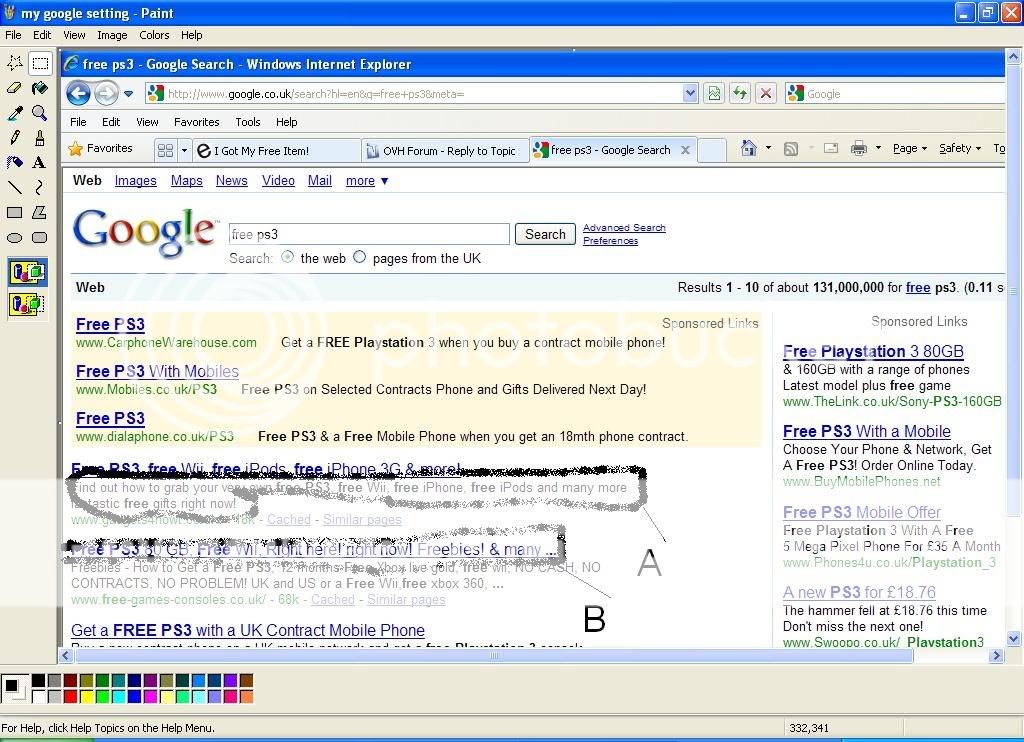Select the Polygon shape tool
Viewport: 1024px width, 742px height.
point(40,213)
